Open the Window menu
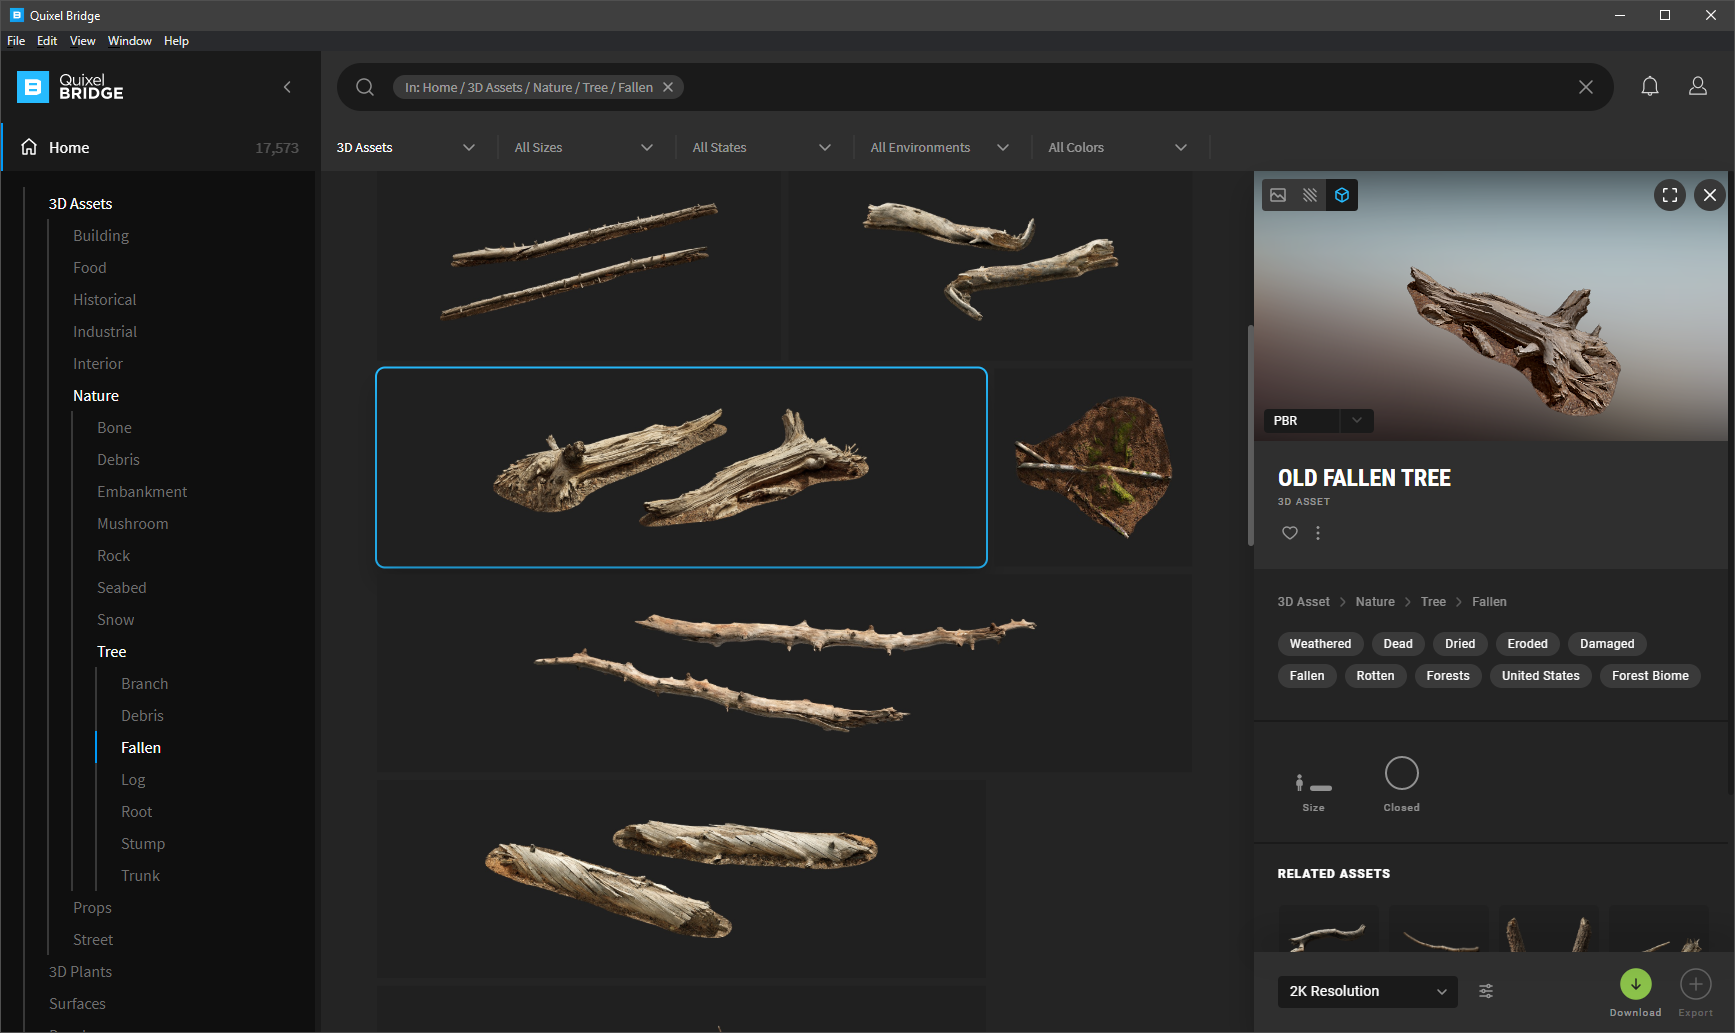This screenshot has width=1735, height=1033. 129,41
